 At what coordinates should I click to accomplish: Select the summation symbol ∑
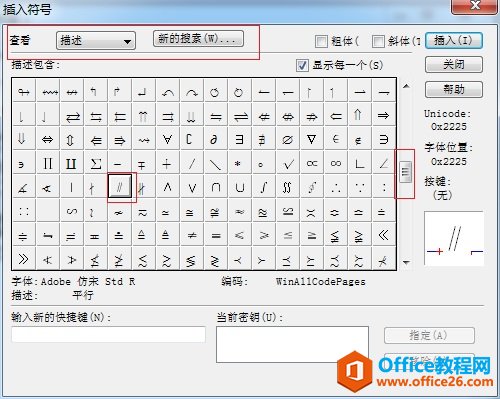tap(96, 163)
